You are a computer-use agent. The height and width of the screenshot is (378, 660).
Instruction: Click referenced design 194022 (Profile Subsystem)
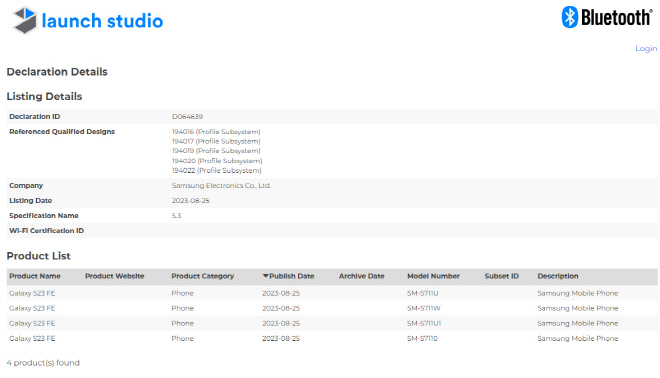[x=216, y=170]
